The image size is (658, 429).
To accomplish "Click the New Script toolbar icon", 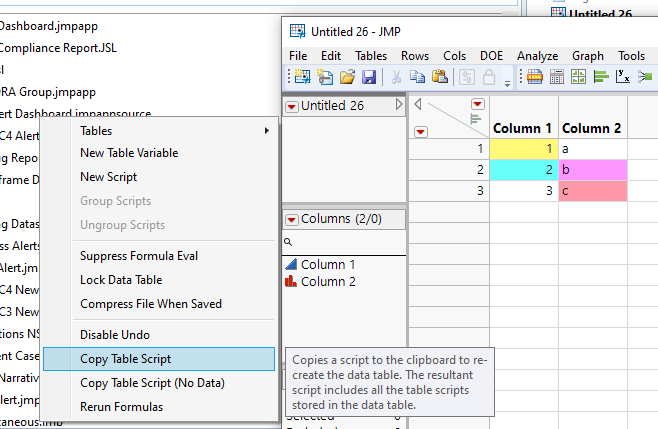I will coord(325,77).
